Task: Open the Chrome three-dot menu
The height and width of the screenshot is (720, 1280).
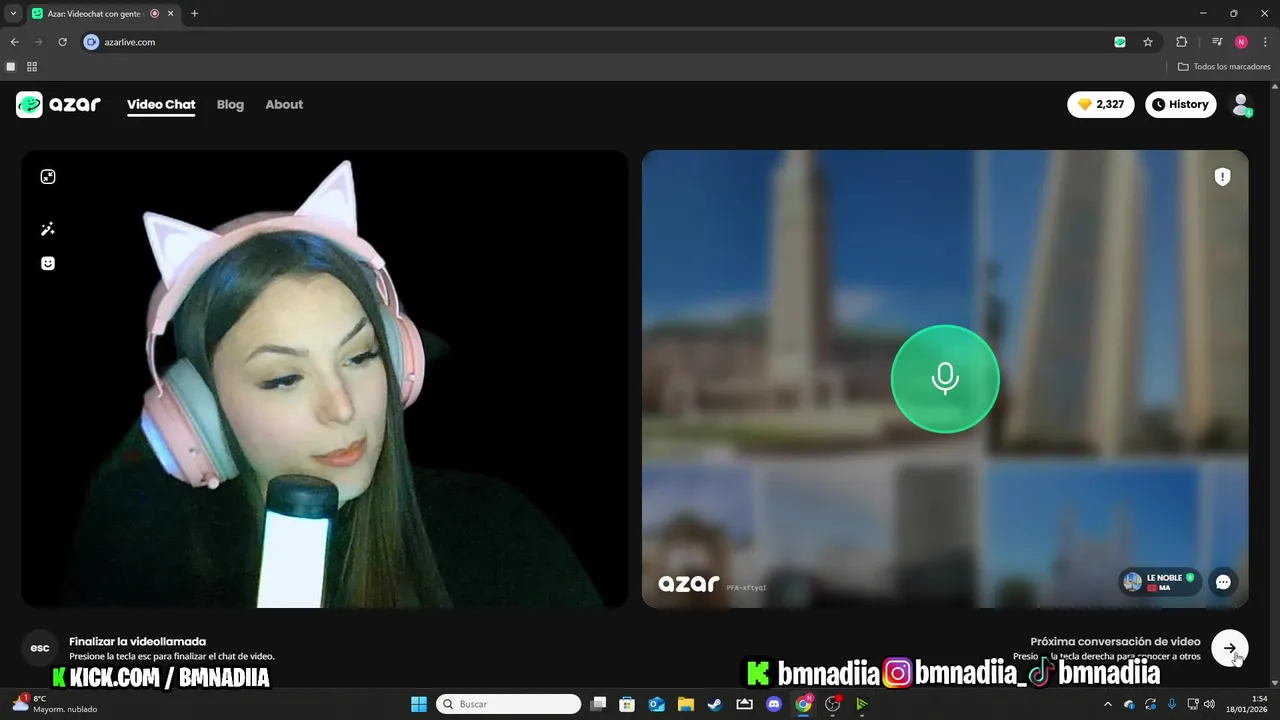Action: pos(1265,42)
